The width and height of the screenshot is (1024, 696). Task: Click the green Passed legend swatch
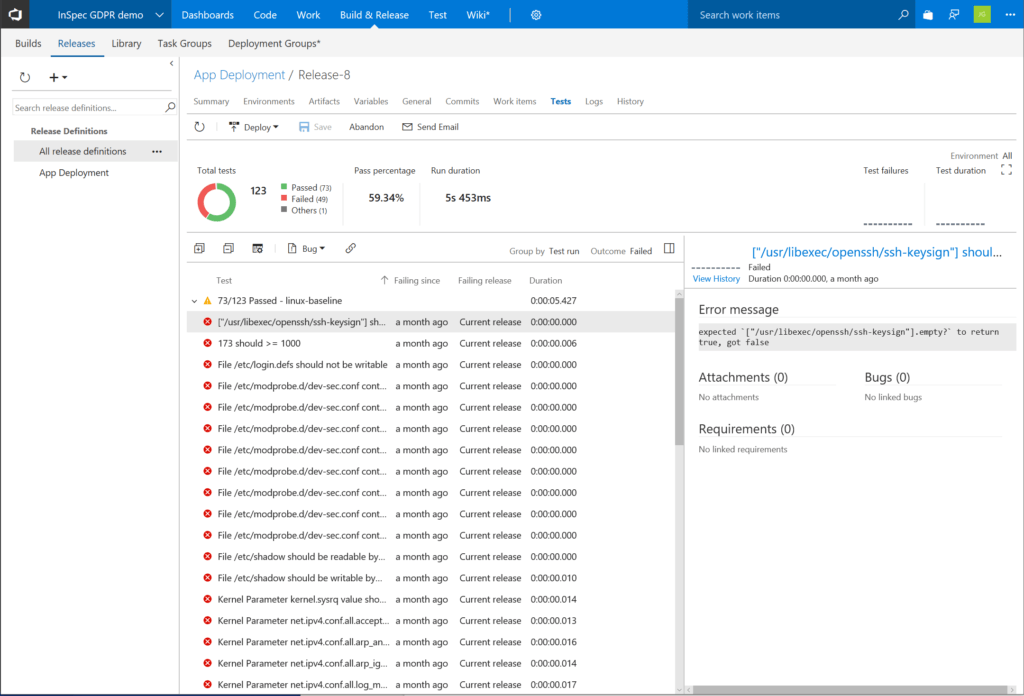(x=284, y=187)
